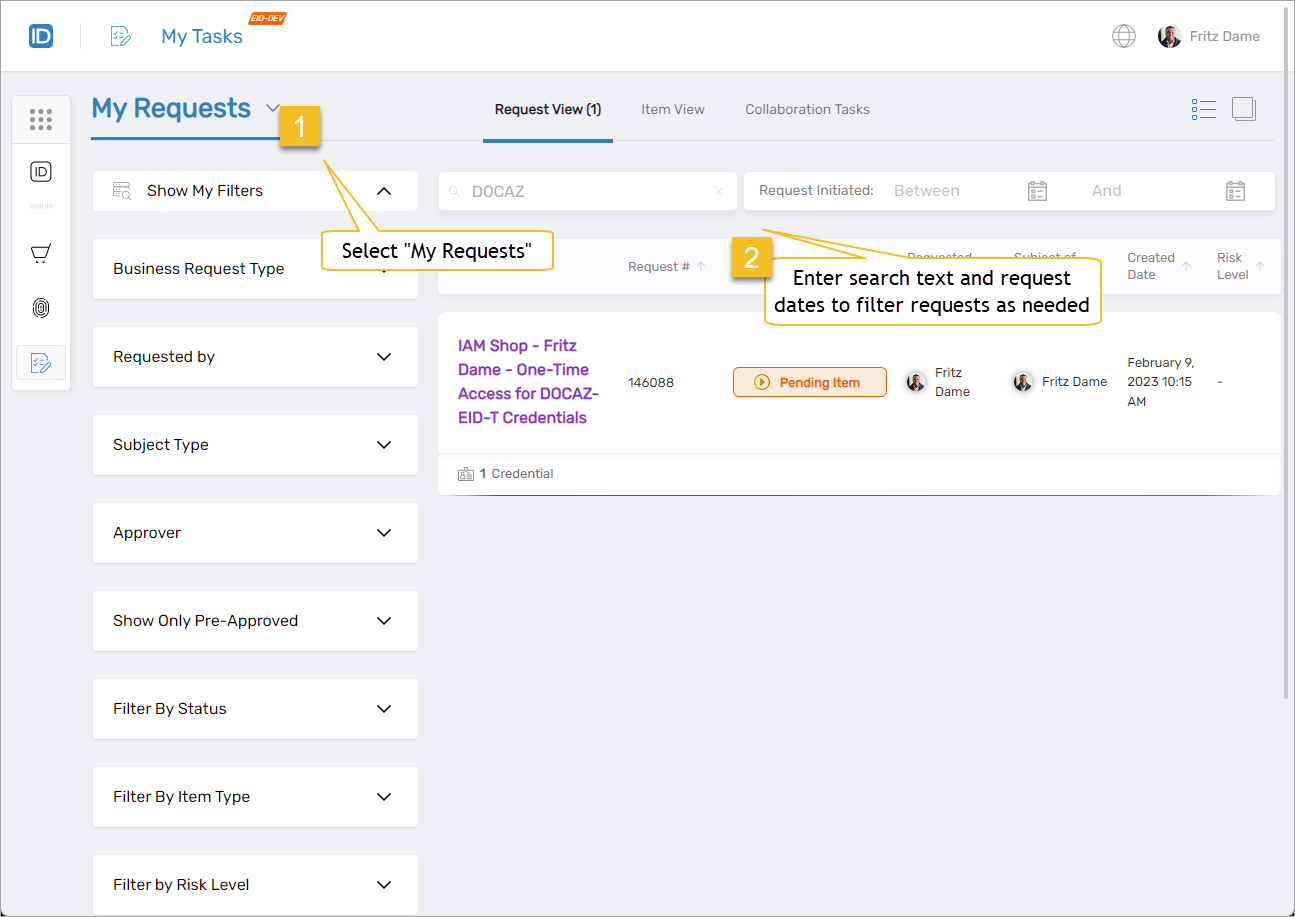The height and width of the screenshot is (917, 1295).
Task: Open the Collaboration Tasks tab
Action: (x=807, y=109)
